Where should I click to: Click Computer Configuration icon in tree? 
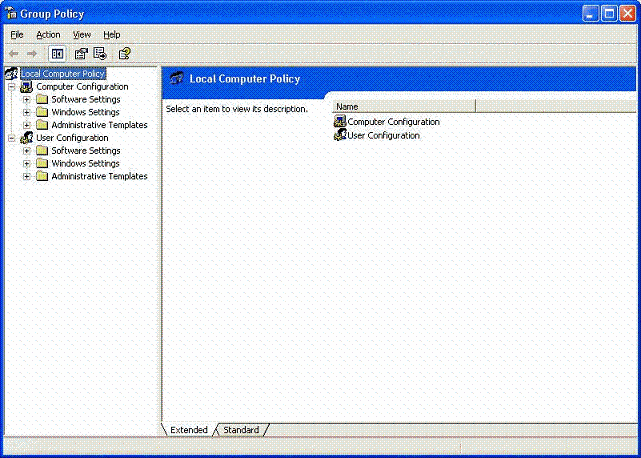27,87
